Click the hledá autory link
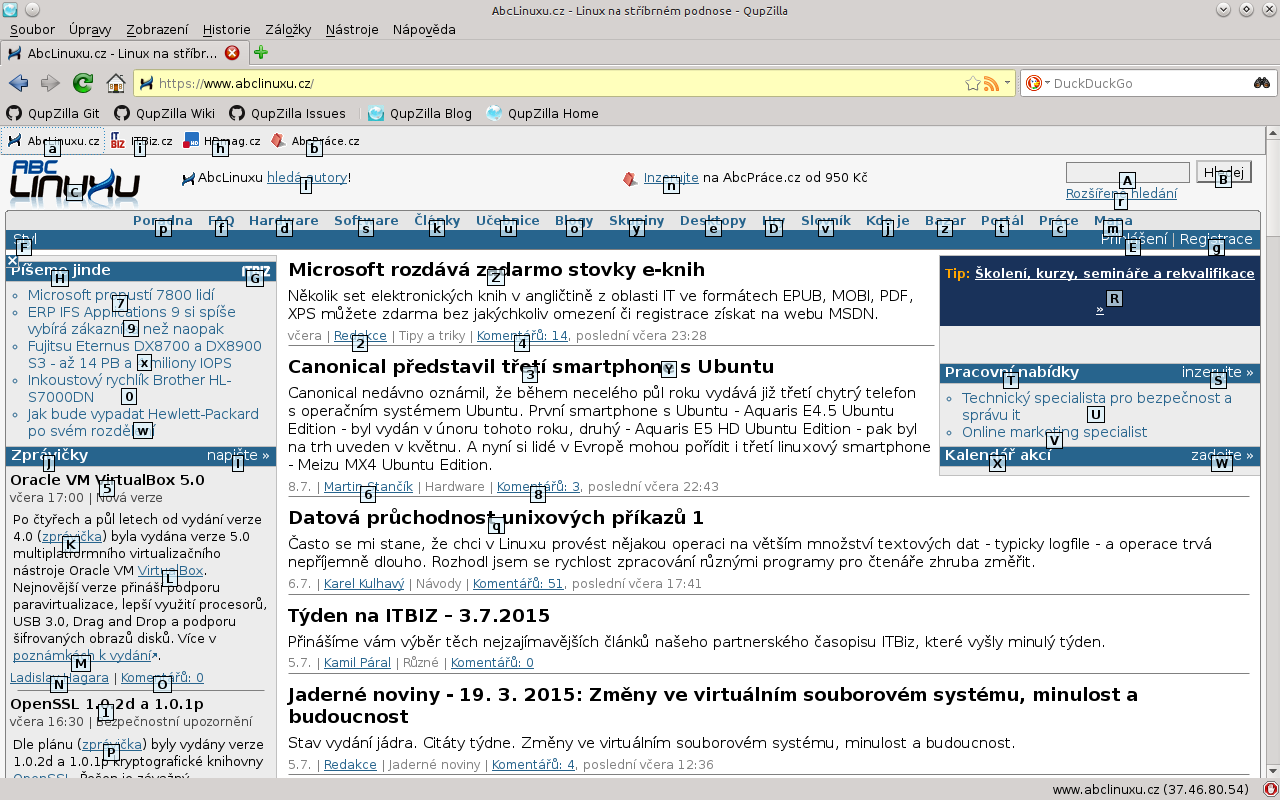 [x=307, y=178]
